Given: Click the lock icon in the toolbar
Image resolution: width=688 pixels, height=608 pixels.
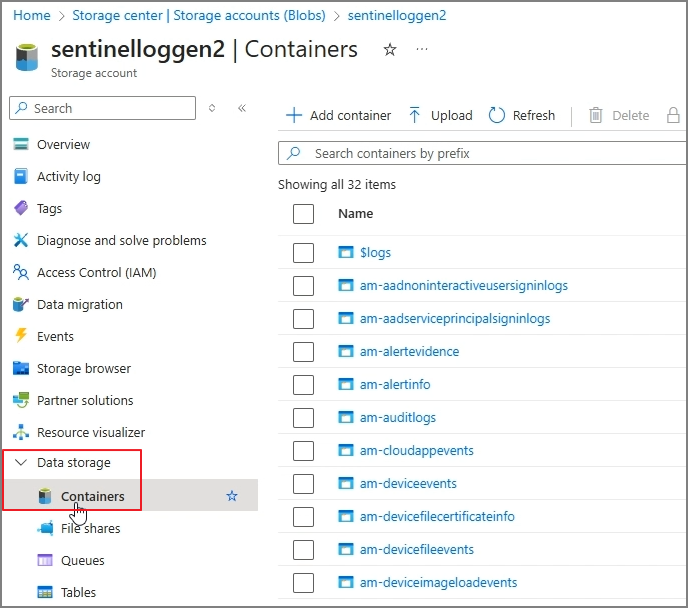Looking at the screenshot, I should pyautogui.click(x=673, y=115).
